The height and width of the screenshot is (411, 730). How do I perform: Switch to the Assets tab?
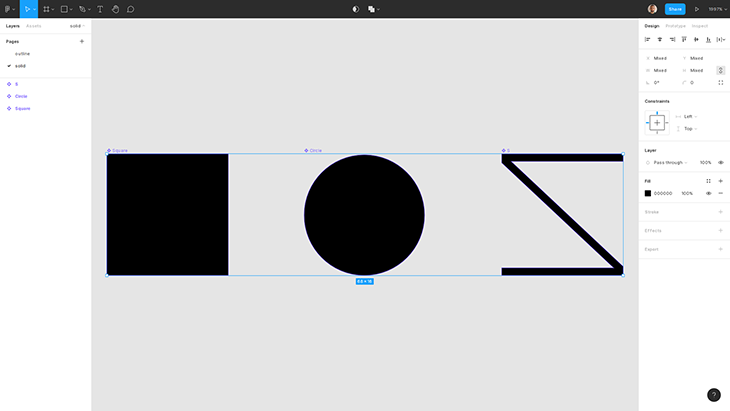pyautogui.click(x=34, y=26)
